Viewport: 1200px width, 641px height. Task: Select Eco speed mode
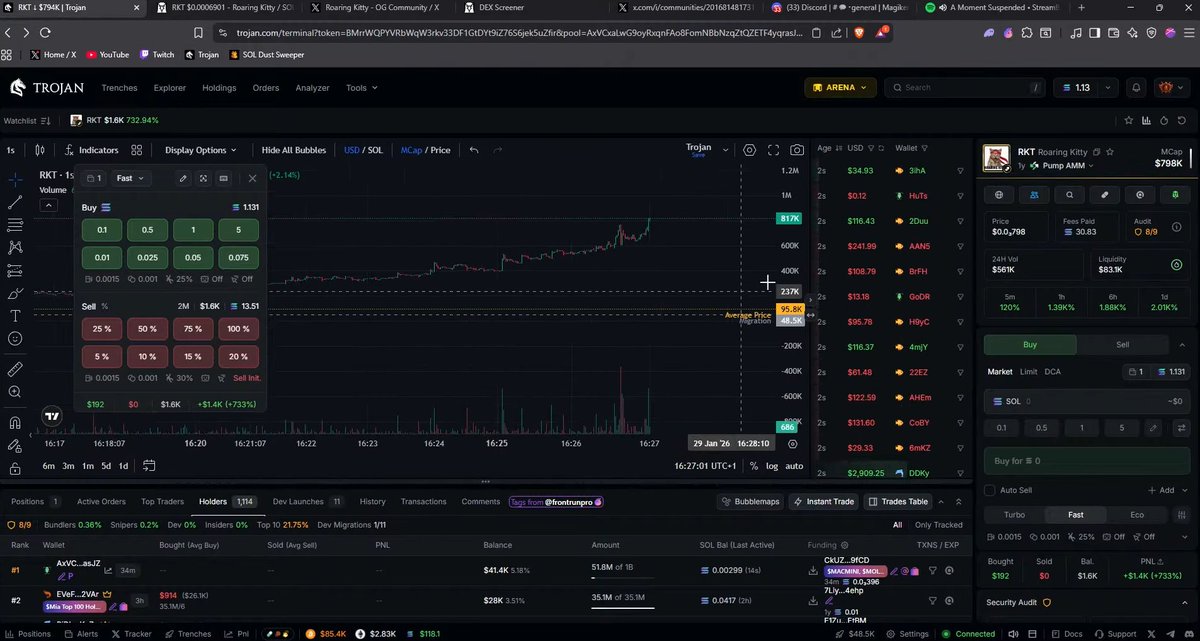[1137, 515]
